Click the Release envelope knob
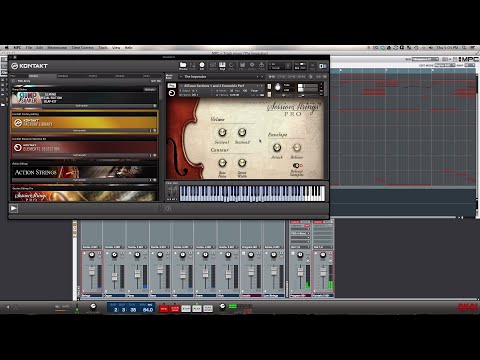The height and width of the screenshot is (360, 480). click(297, 147)
